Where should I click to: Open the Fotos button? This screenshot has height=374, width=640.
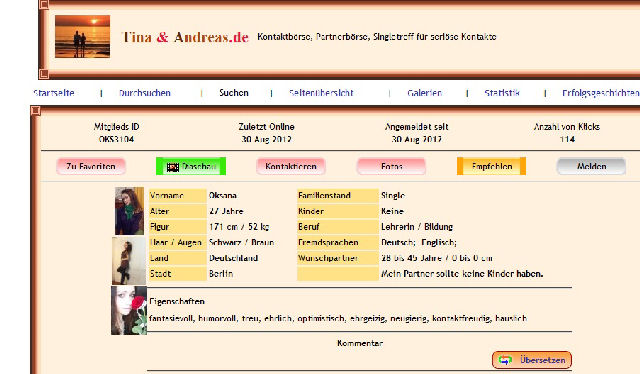click(x=391, y=166)
